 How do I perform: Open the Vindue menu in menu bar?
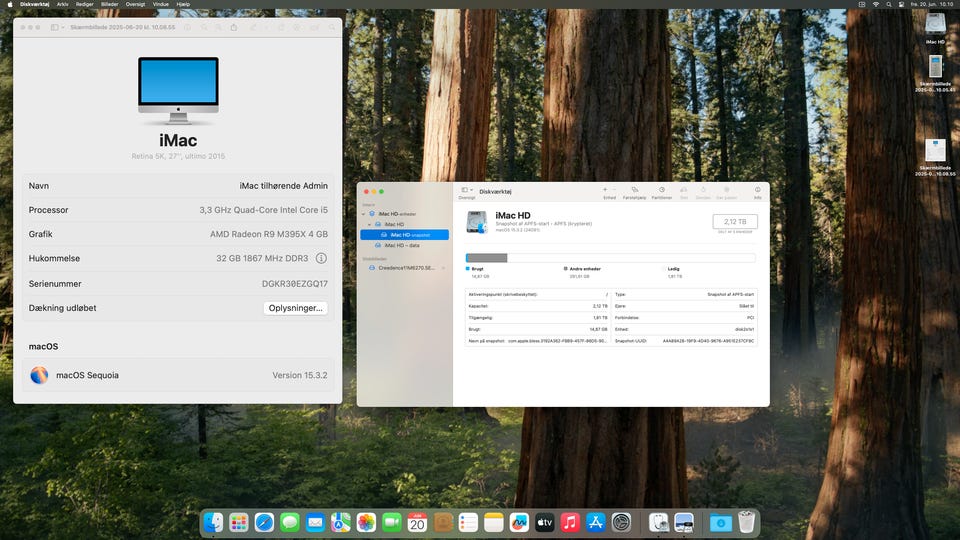point(160,4)
